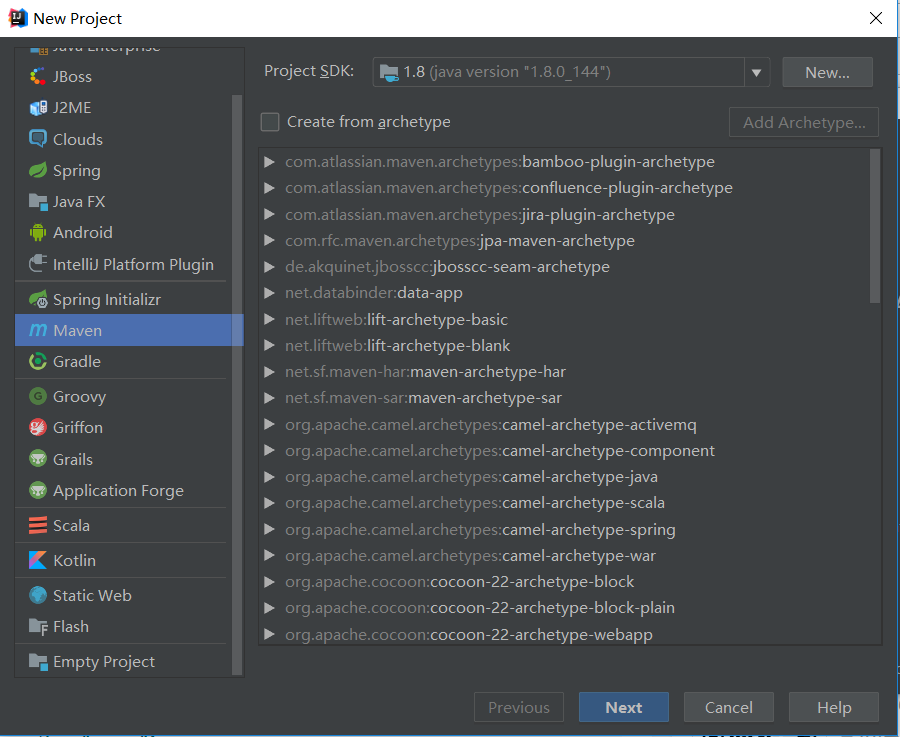Enable the Create from archetype checkbox
Screen dimensions: 900x737
[269, 121]
